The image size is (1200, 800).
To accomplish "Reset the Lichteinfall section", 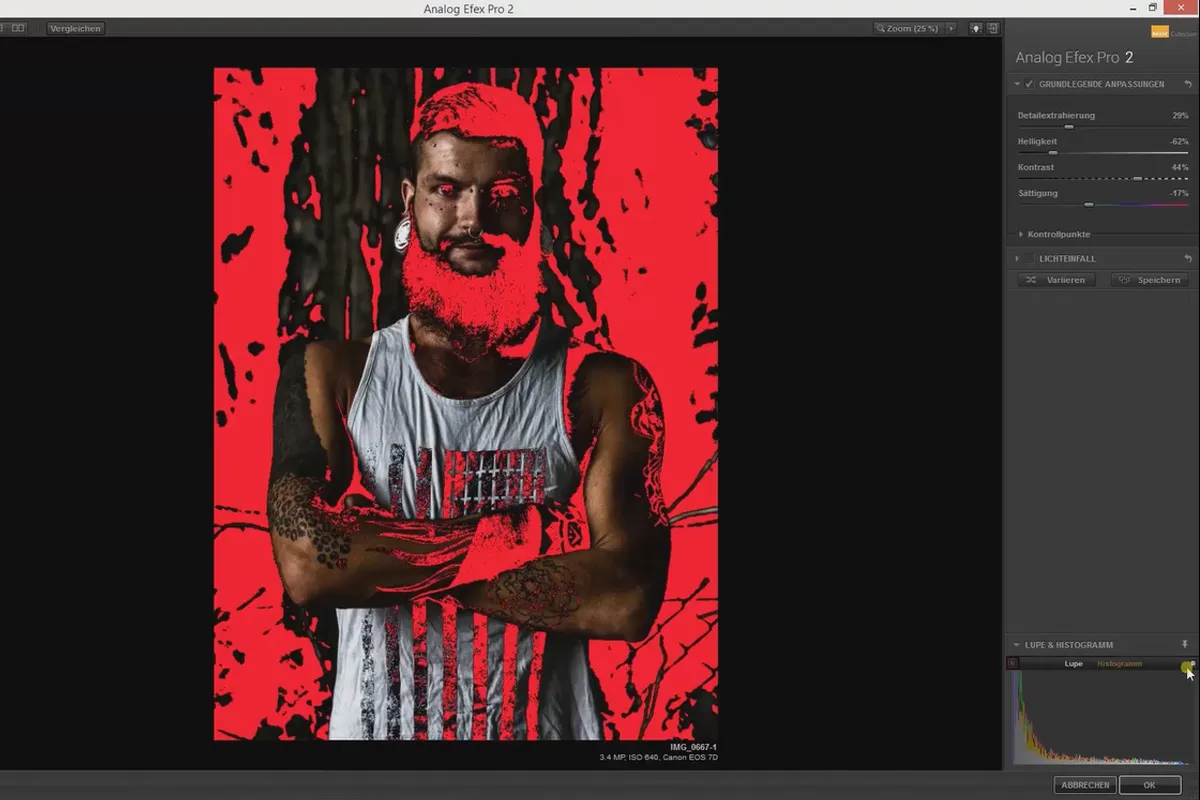I will point(1188,258).
